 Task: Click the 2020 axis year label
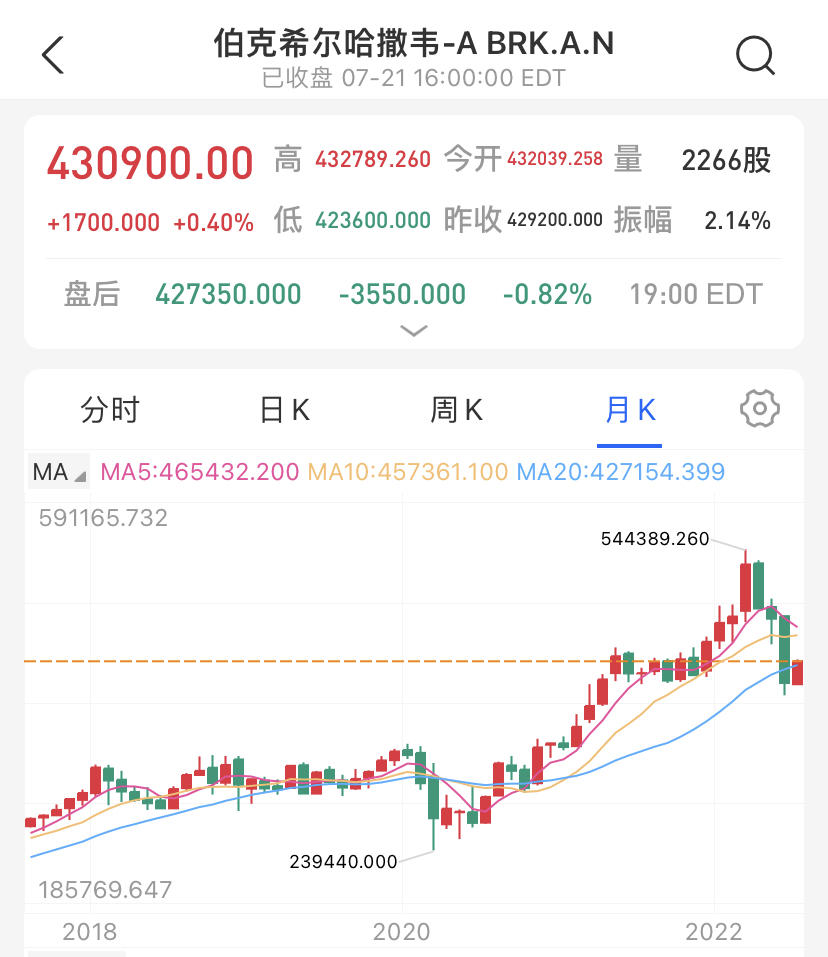click(x=403, y=931)
